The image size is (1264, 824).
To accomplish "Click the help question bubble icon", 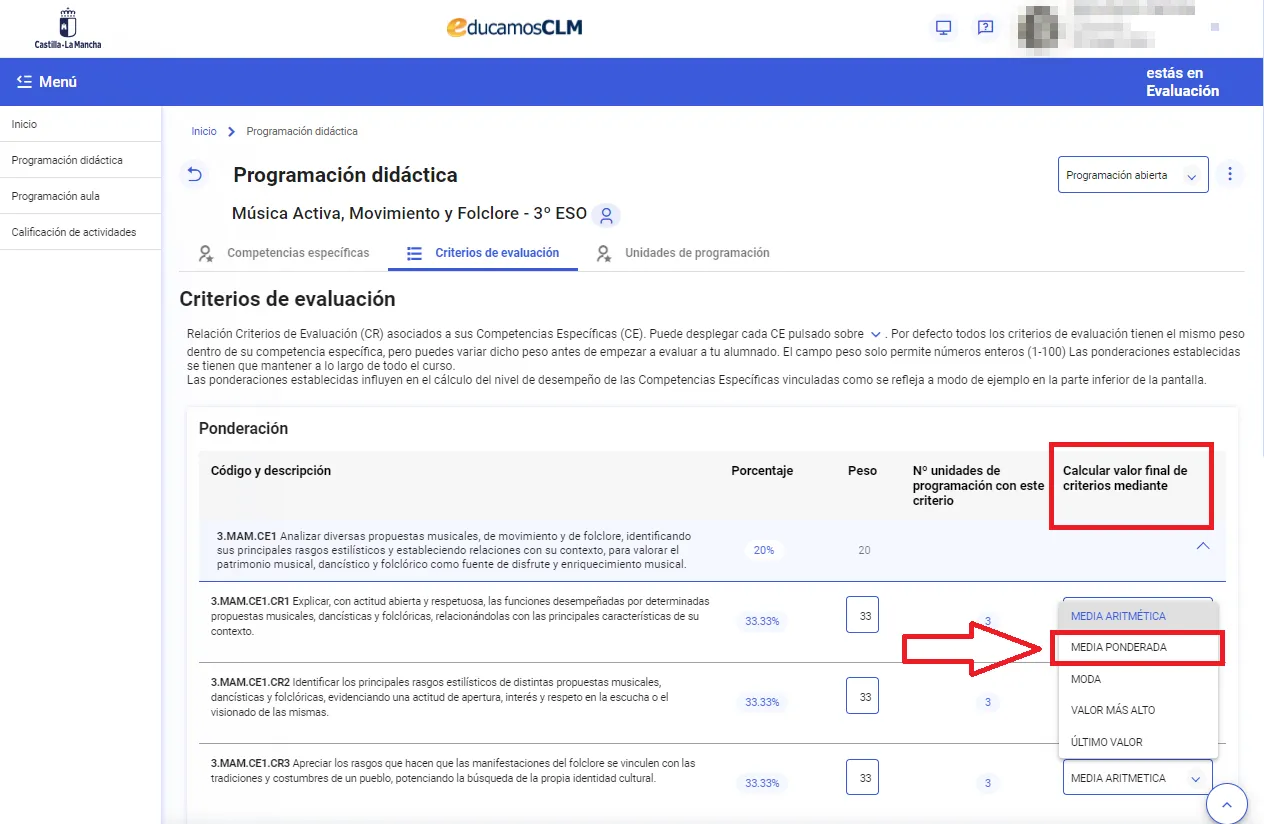I will point(985,28).
